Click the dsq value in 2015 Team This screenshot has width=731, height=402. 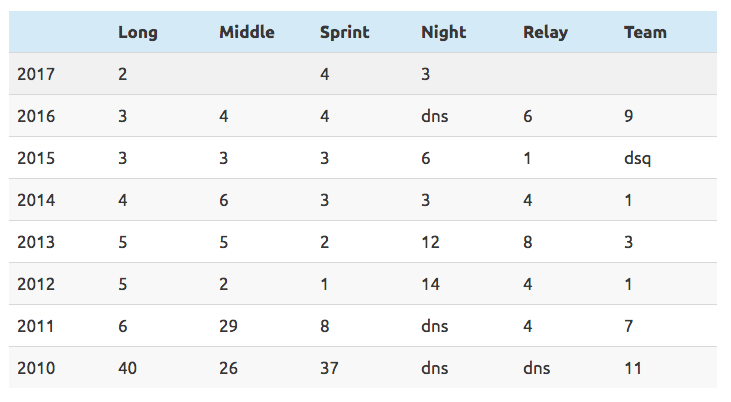[x=637, y=159]
